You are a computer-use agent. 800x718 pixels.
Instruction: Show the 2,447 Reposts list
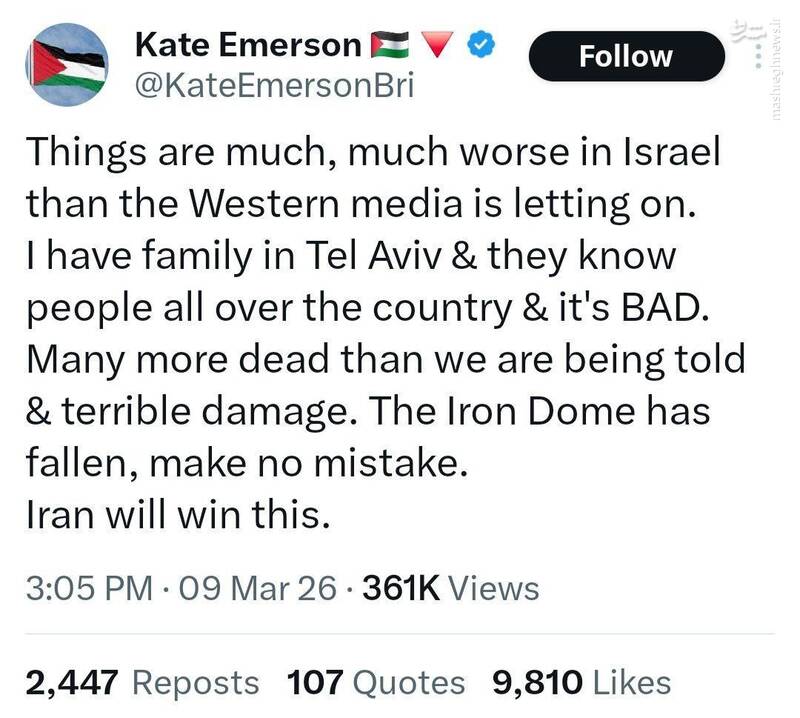click(142, 682)
